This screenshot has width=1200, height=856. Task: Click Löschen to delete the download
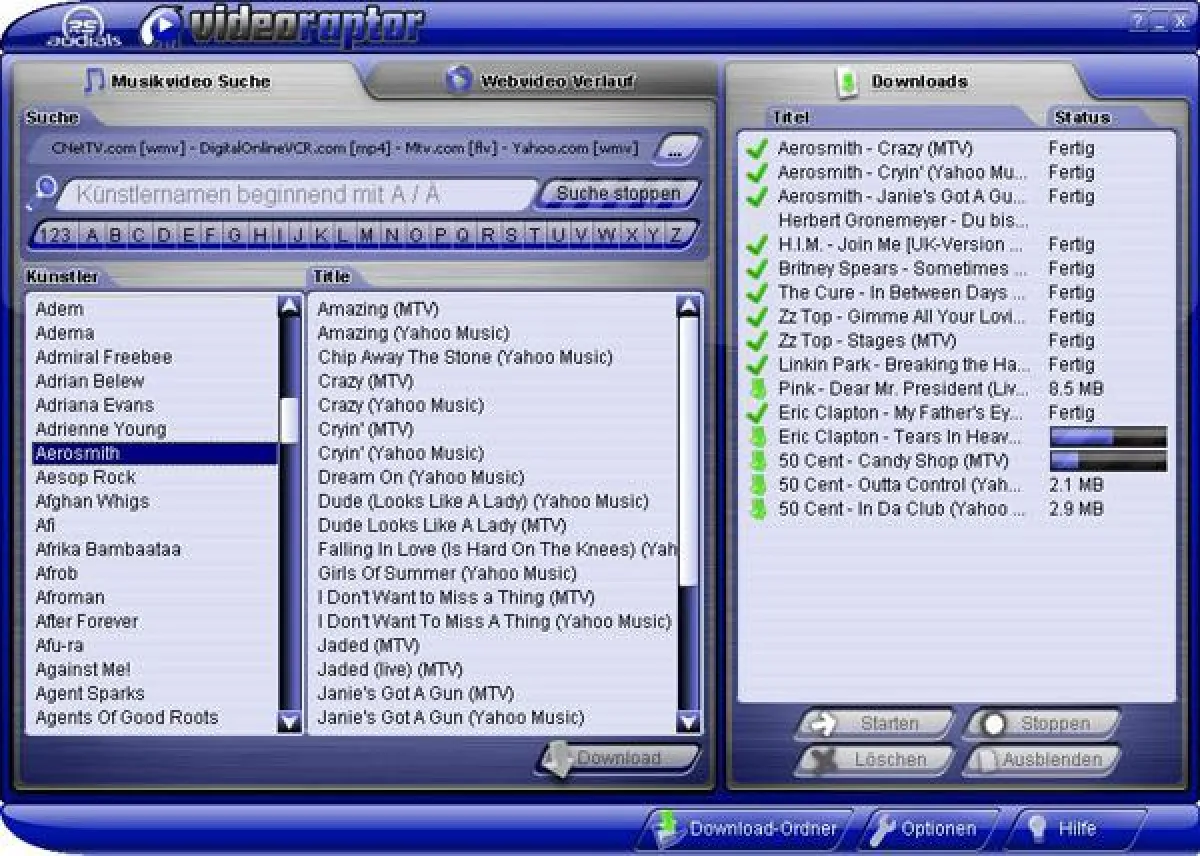click(x=875, y=760)
